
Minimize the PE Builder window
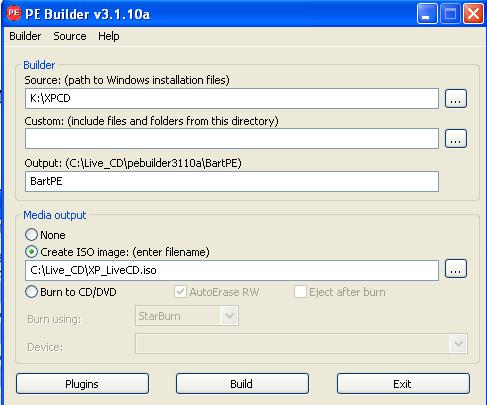[427, 14]
